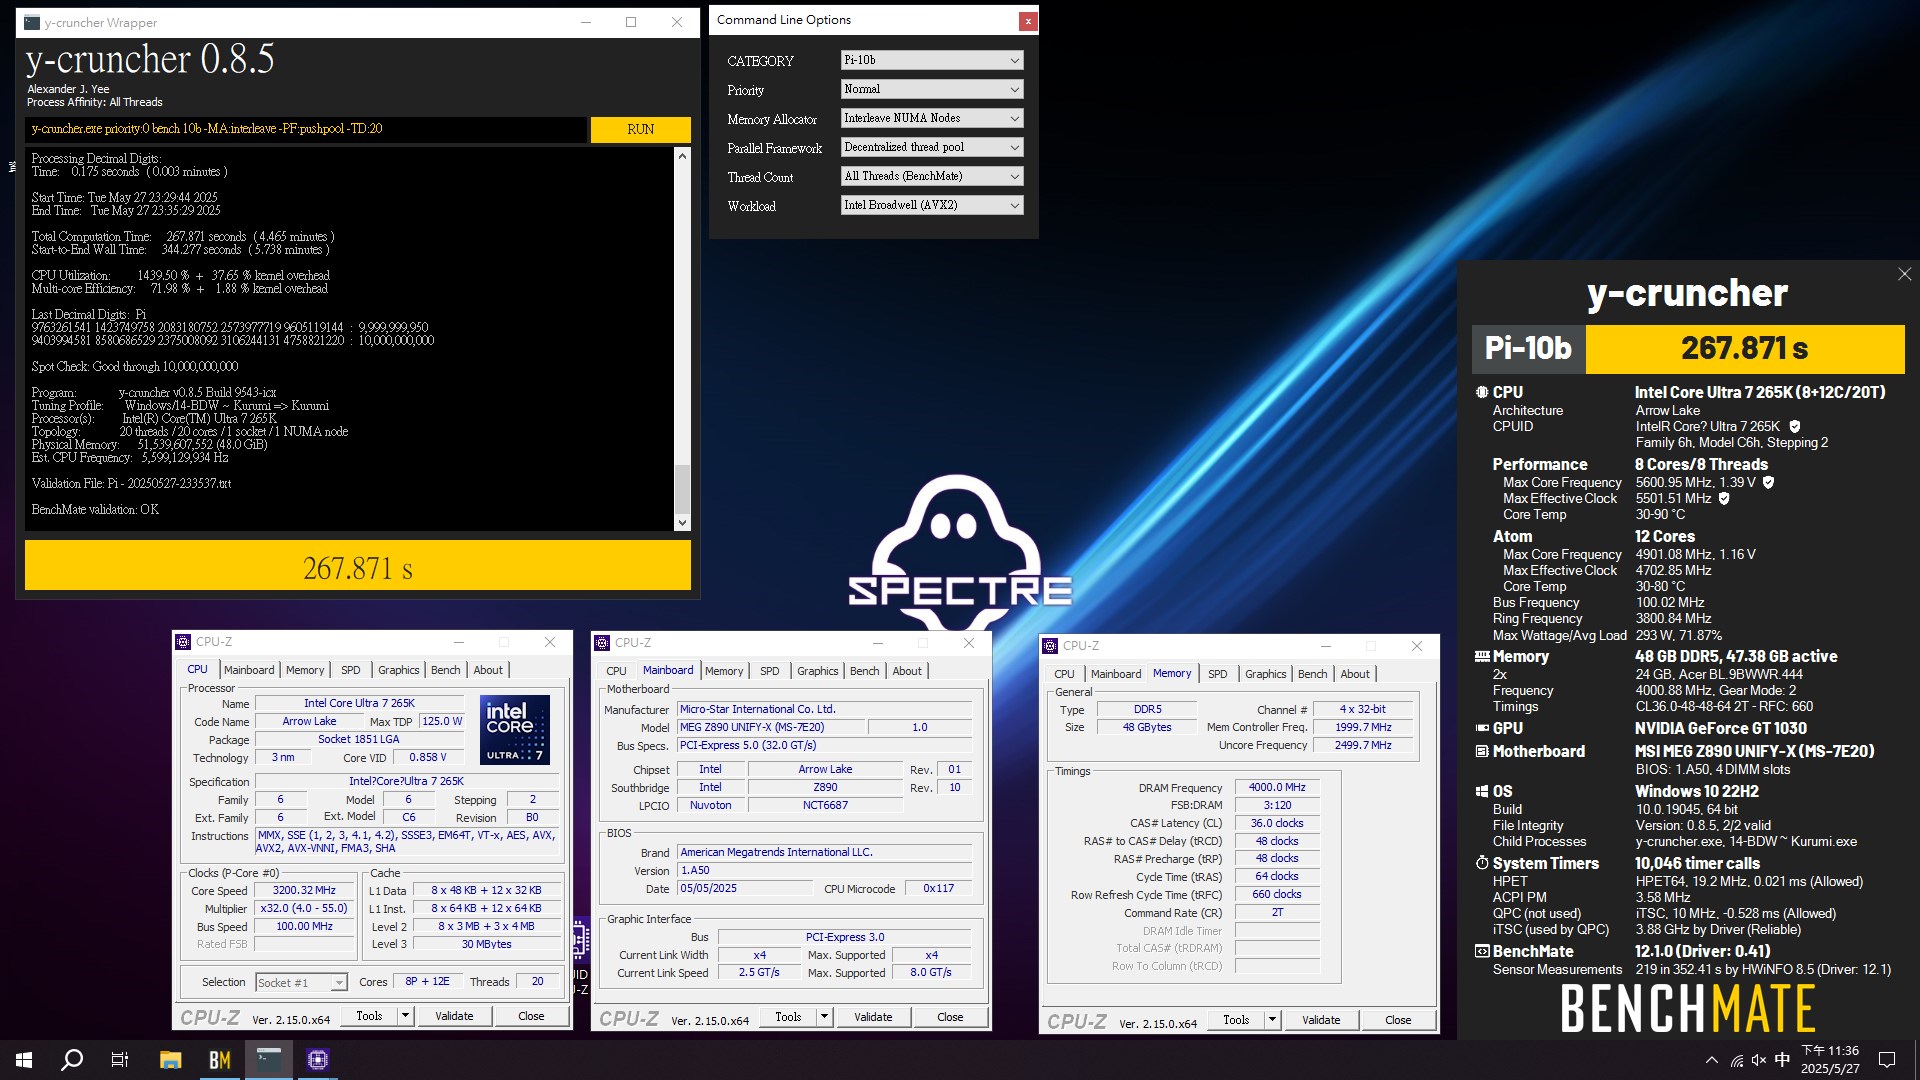Switch to Mainboard tab in left CPU-Z
Viewport: 1920px width, 1080px height.
coord(249,670)
